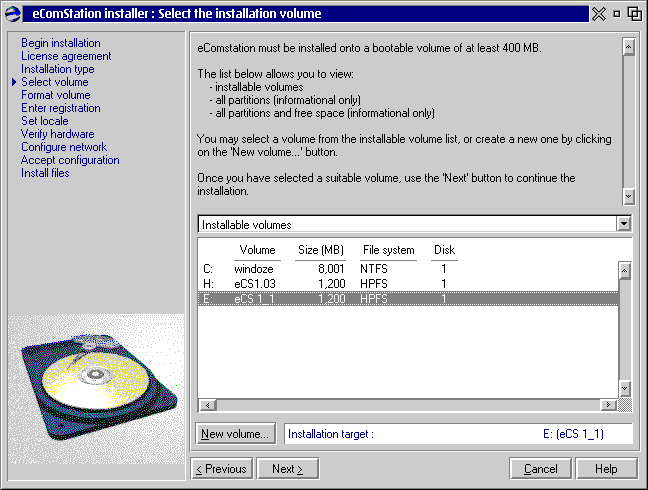This screenshot has height=490, width=648.
Task: Click Verify hardware step
Action: click(57, 134)
